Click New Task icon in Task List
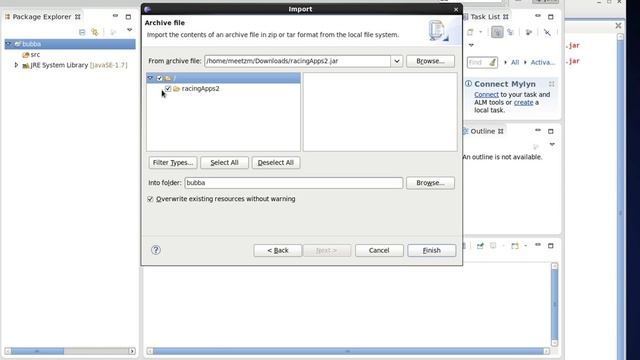 (470, 32)
